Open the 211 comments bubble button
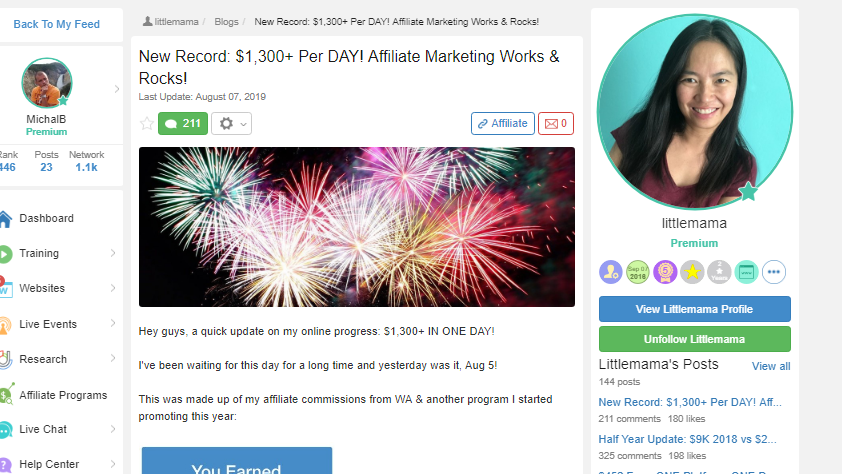 click(x=183, y=123)
